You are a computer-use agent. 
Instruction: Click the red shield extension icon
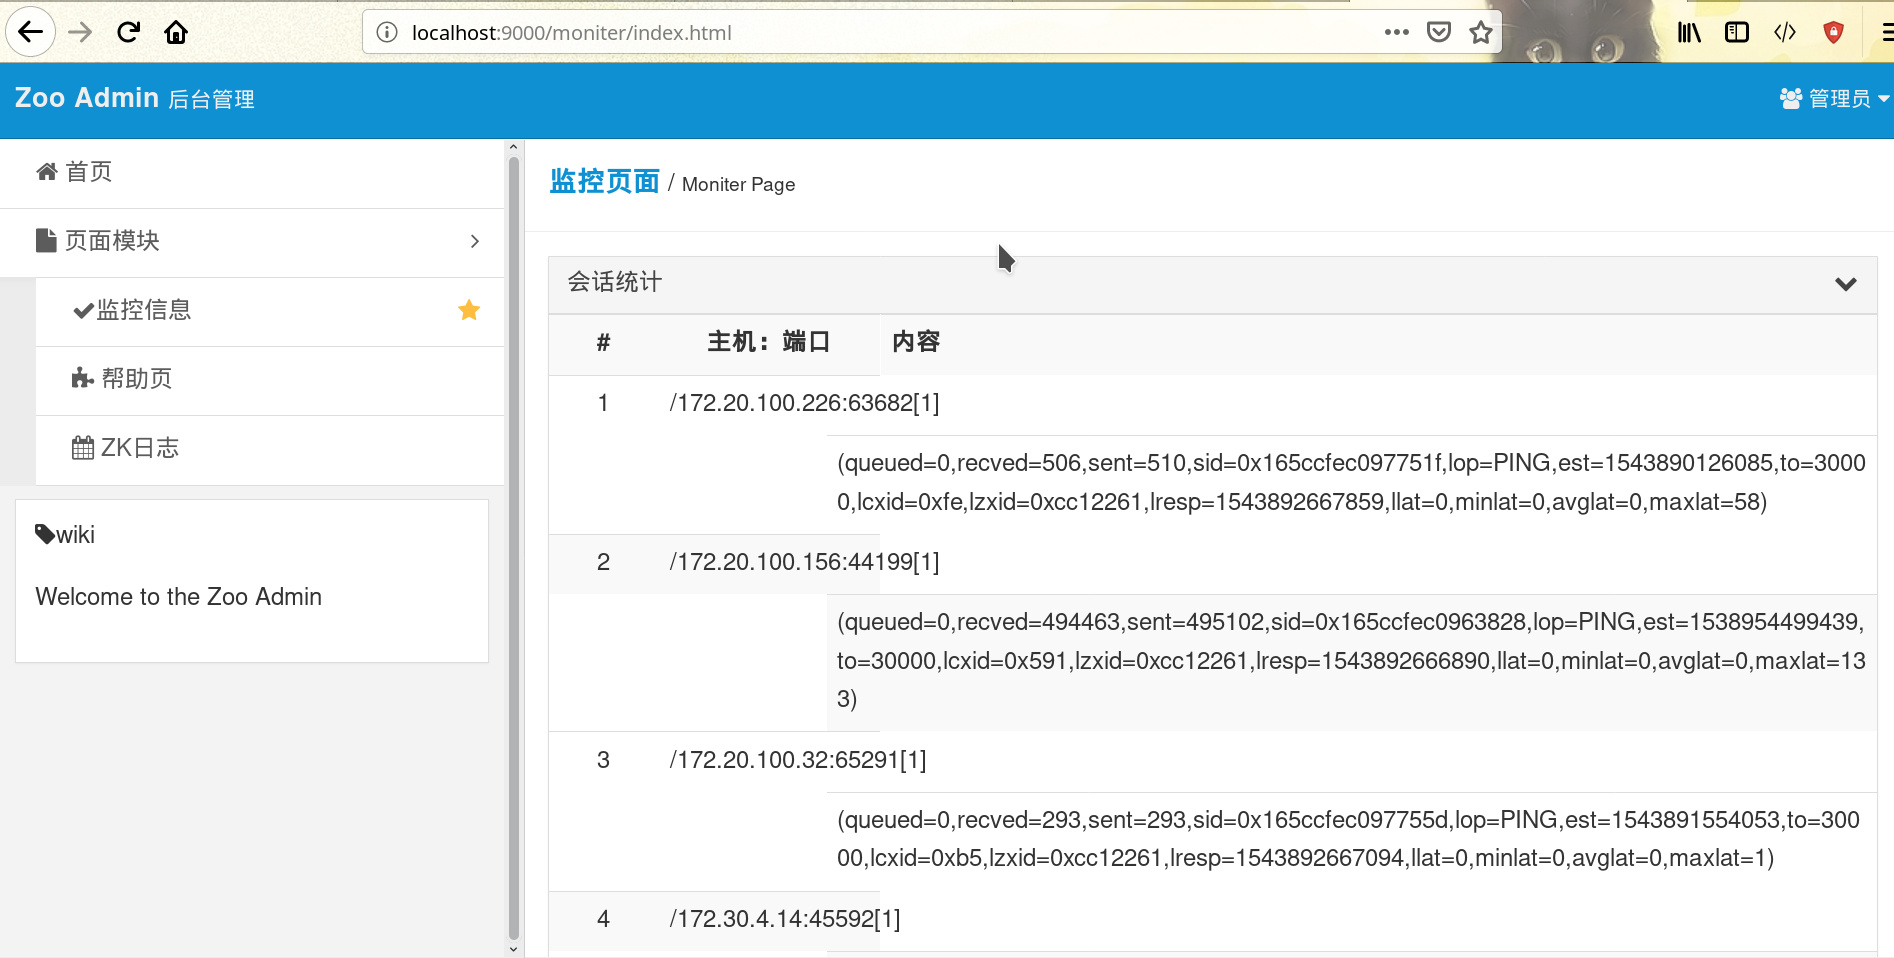pos(1833,32)
